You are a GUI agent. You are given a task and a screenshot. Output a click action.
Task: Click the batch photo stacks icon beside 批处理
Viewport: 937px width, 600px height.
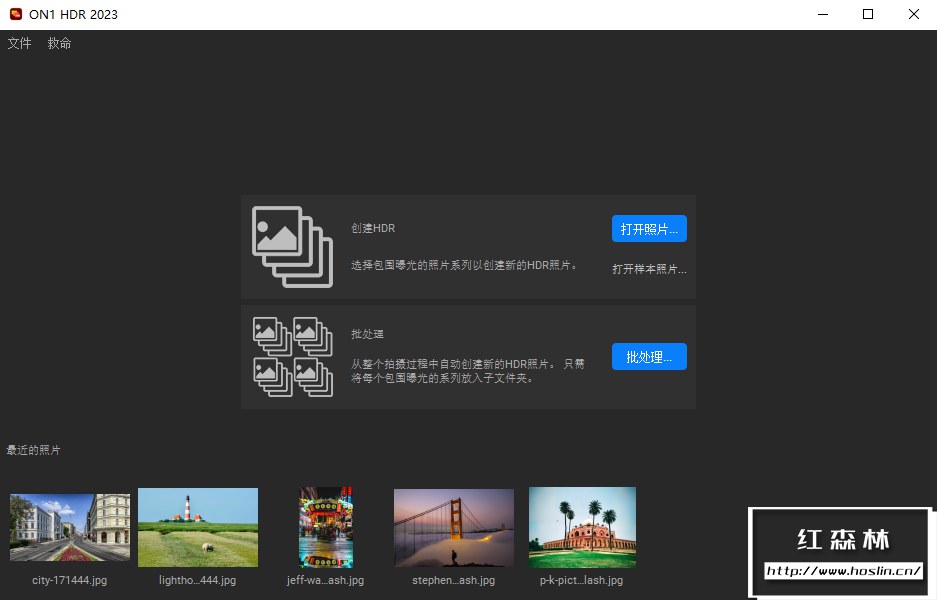(291, 356)
